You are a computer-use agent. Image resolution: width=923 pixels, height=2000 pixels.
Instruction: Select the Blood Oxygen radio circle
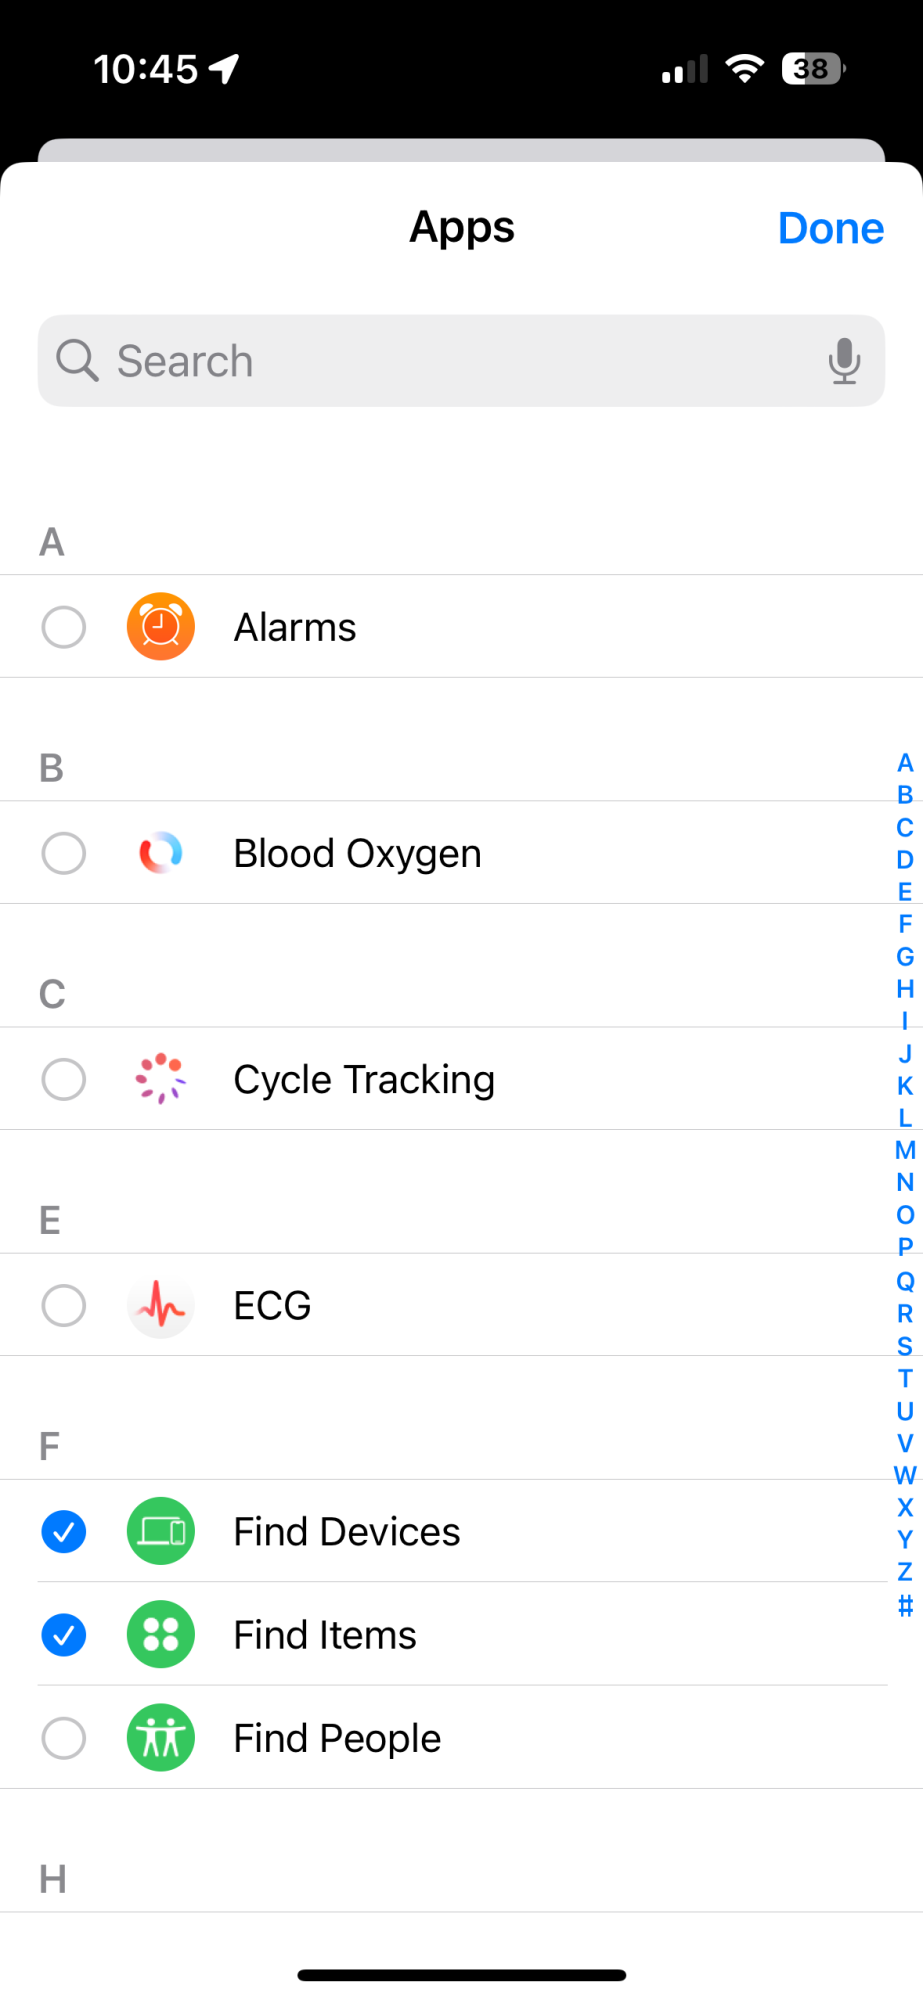[63, 853]
